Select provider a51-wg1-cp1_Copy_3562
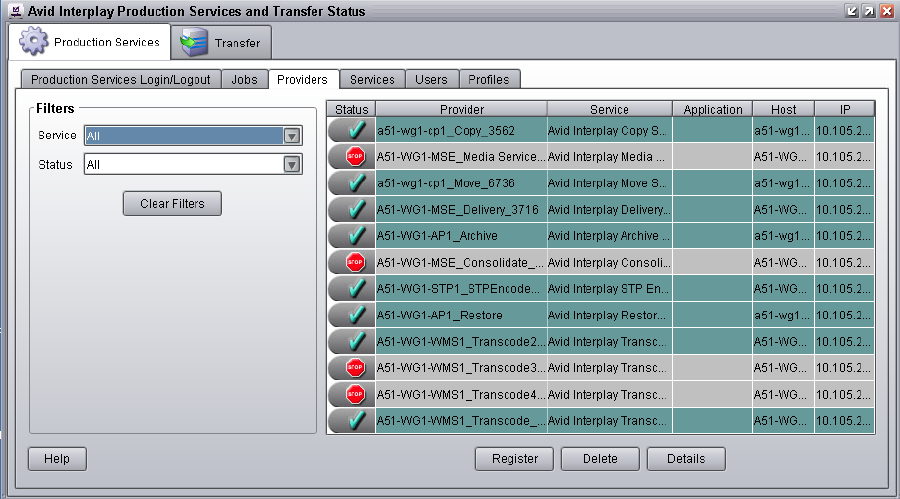 click(461, 130)
